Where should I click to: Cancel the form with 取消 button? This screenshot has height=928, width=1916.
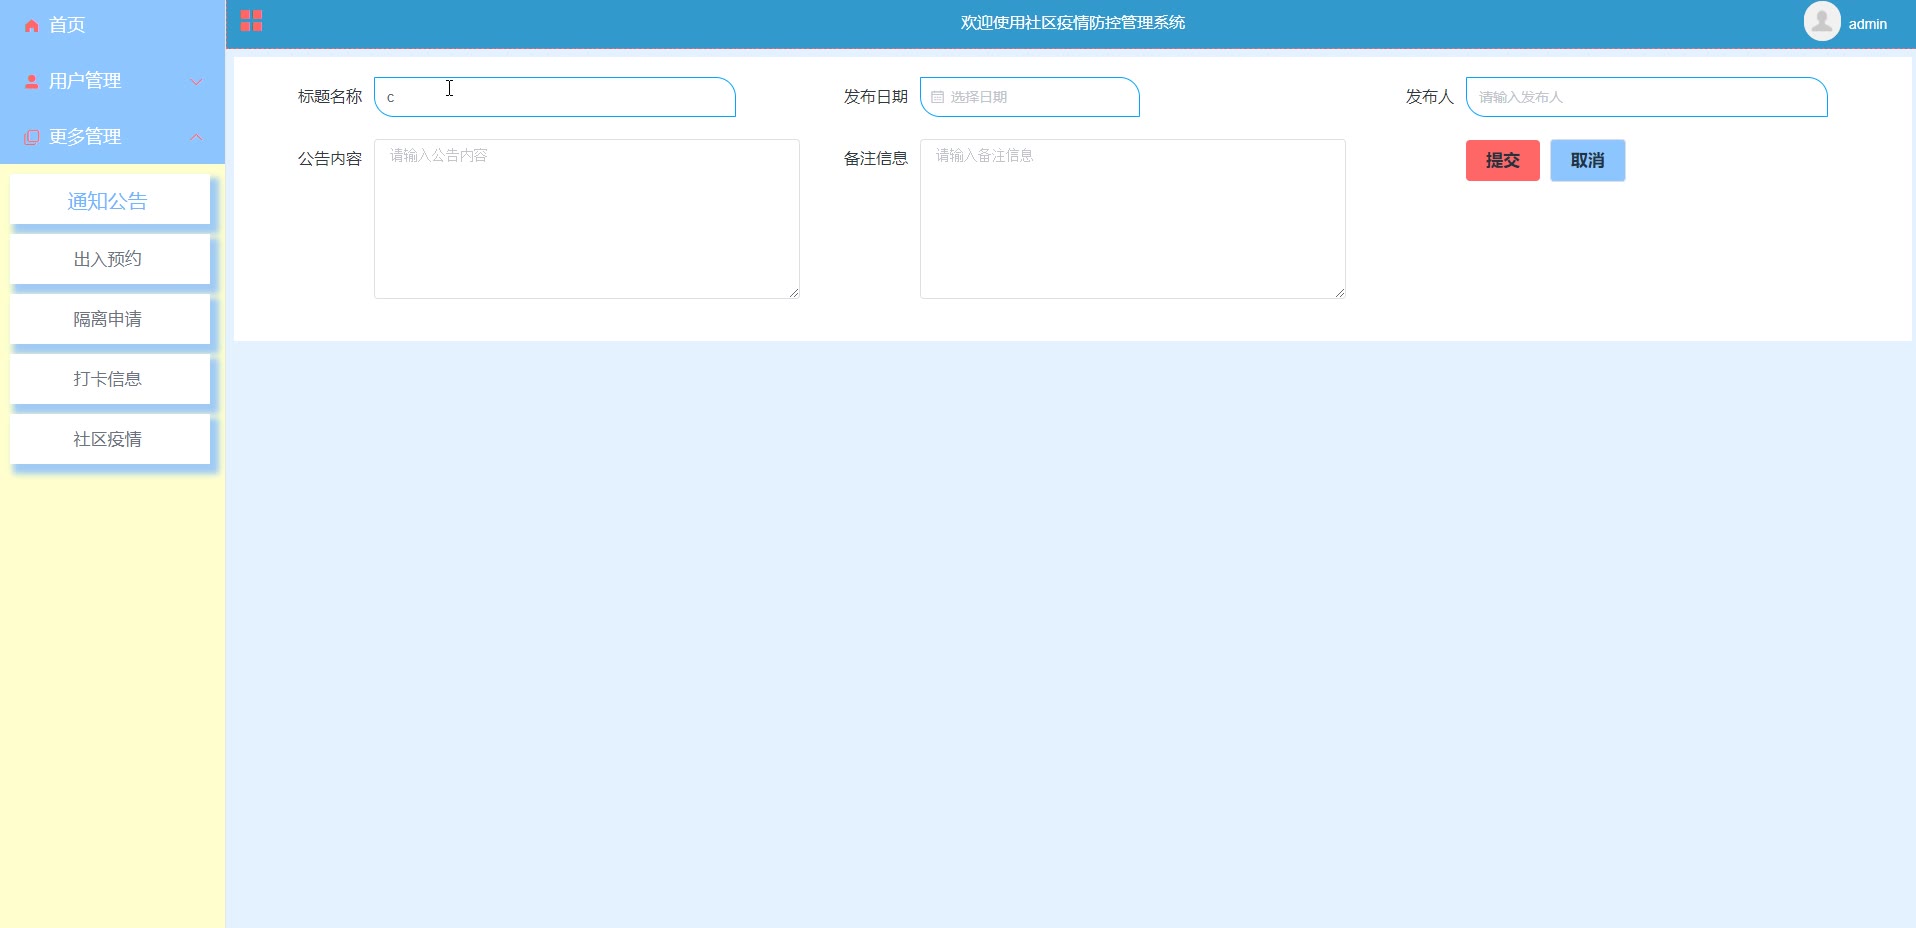pos(1587,160)
